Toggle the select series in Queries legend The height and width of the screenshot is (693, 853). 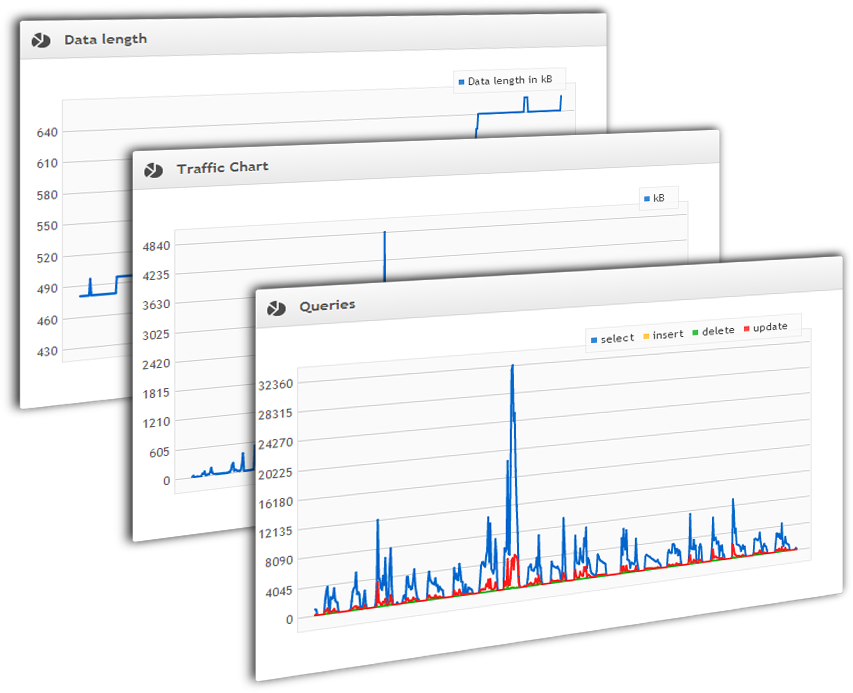(613, 339)
